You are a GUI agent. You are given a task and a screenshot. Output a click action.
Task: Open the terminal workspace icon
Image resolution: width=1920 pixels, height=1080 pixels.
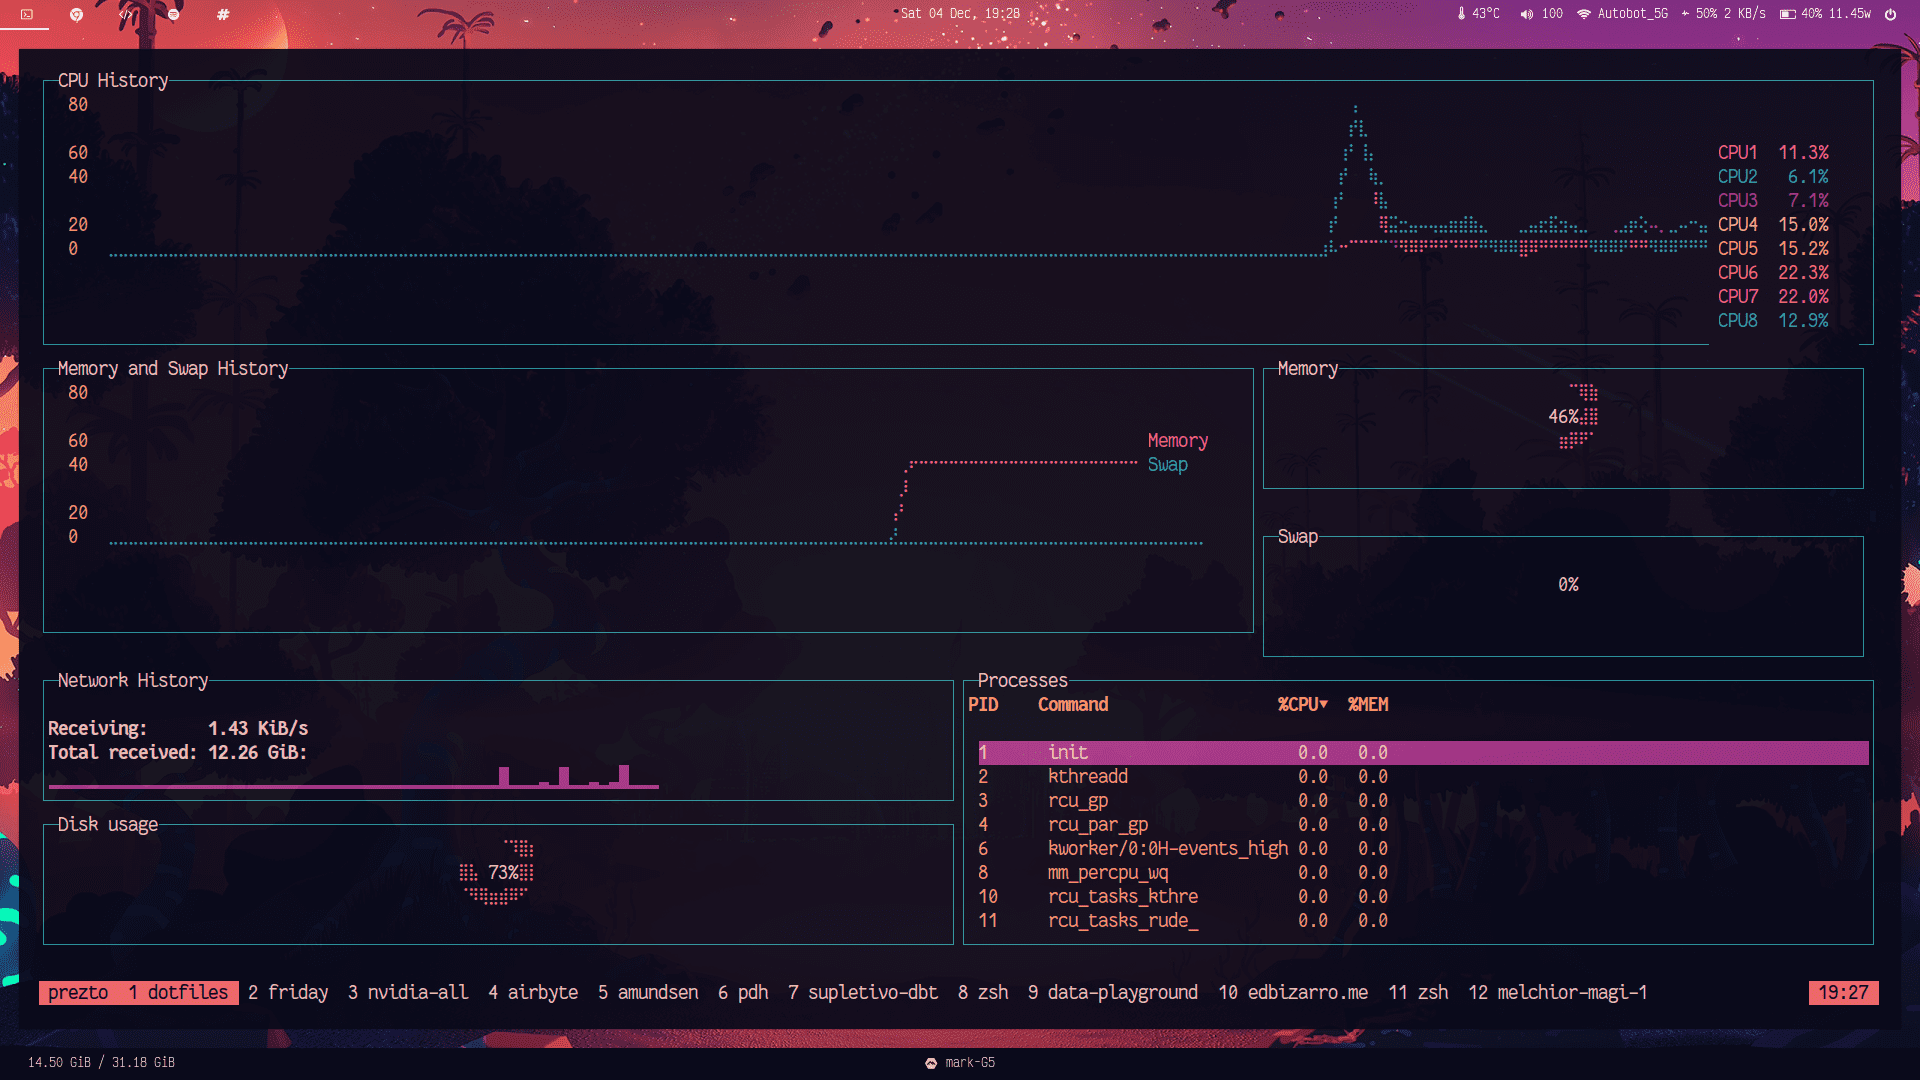(x=27, y=14)
